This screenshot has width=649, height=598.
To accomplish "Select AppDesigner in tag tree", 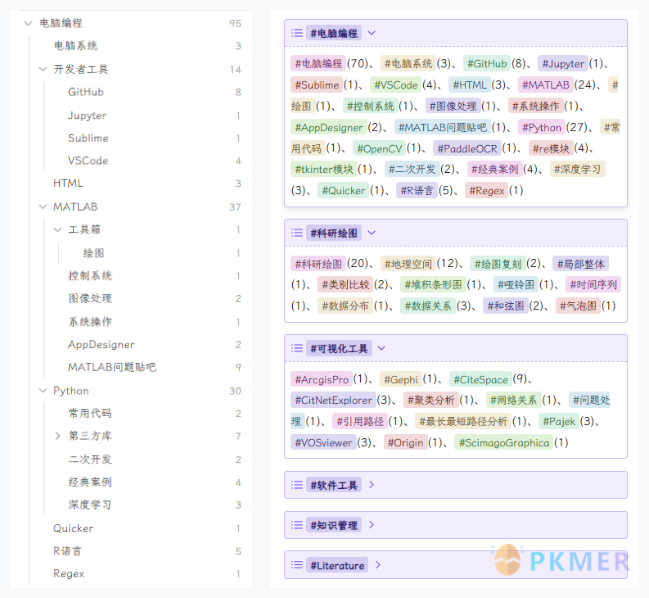I will (101, 344).
